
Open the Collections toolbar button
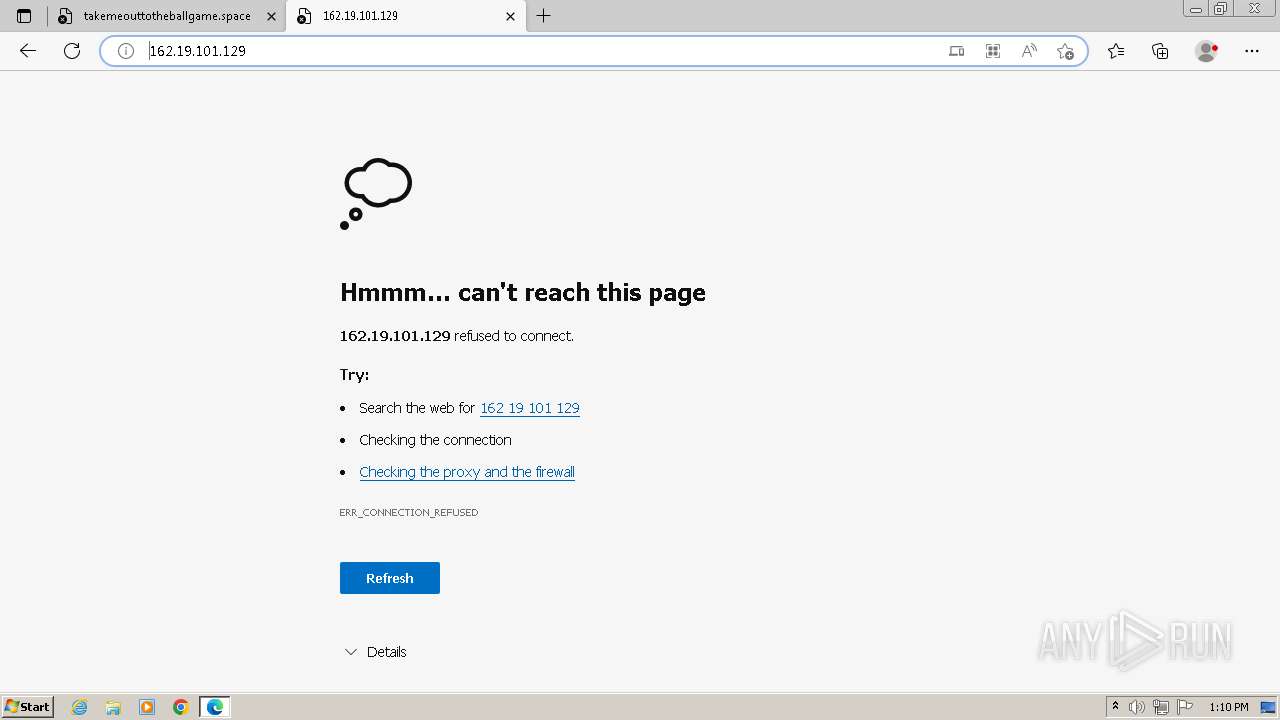[x=1160, y=51]
